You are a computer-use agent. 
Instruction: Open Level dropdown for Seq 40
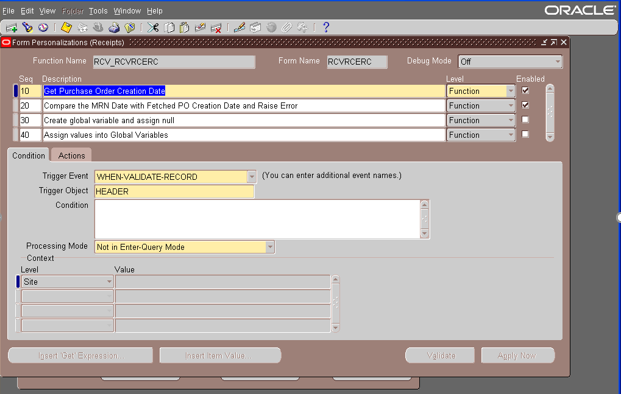511,135
